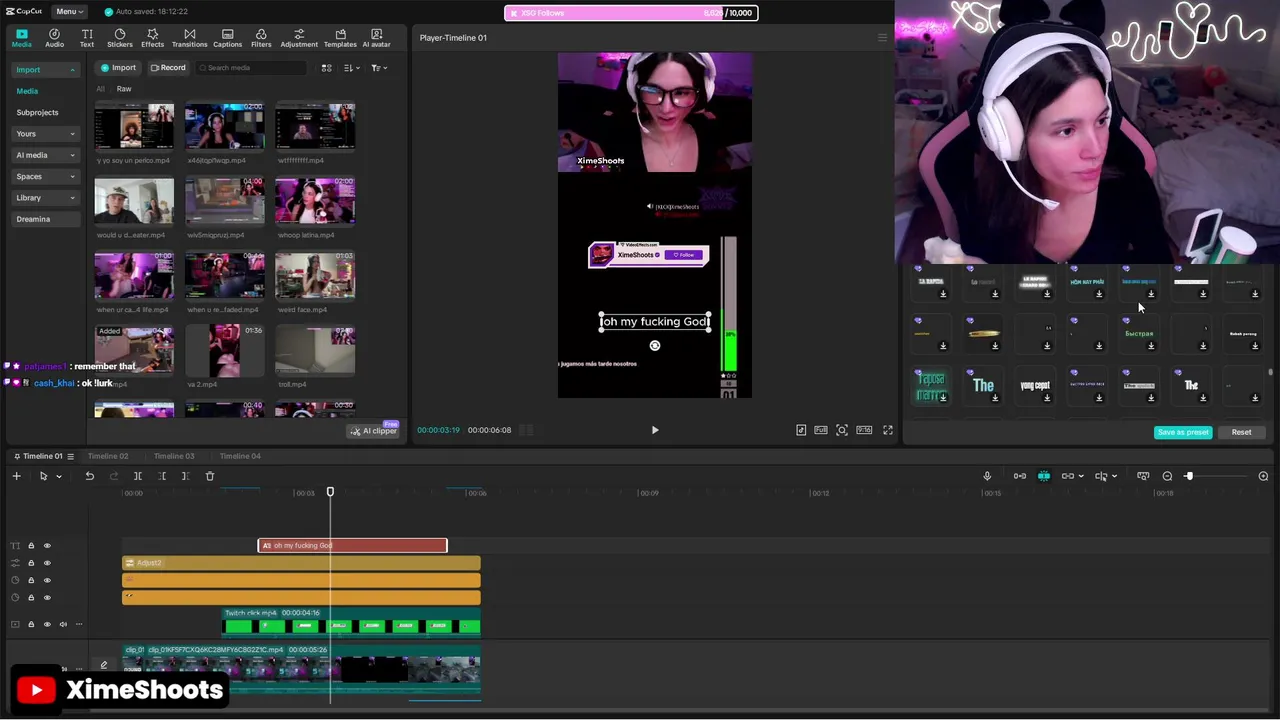Click the Import media button

point(118,68)
